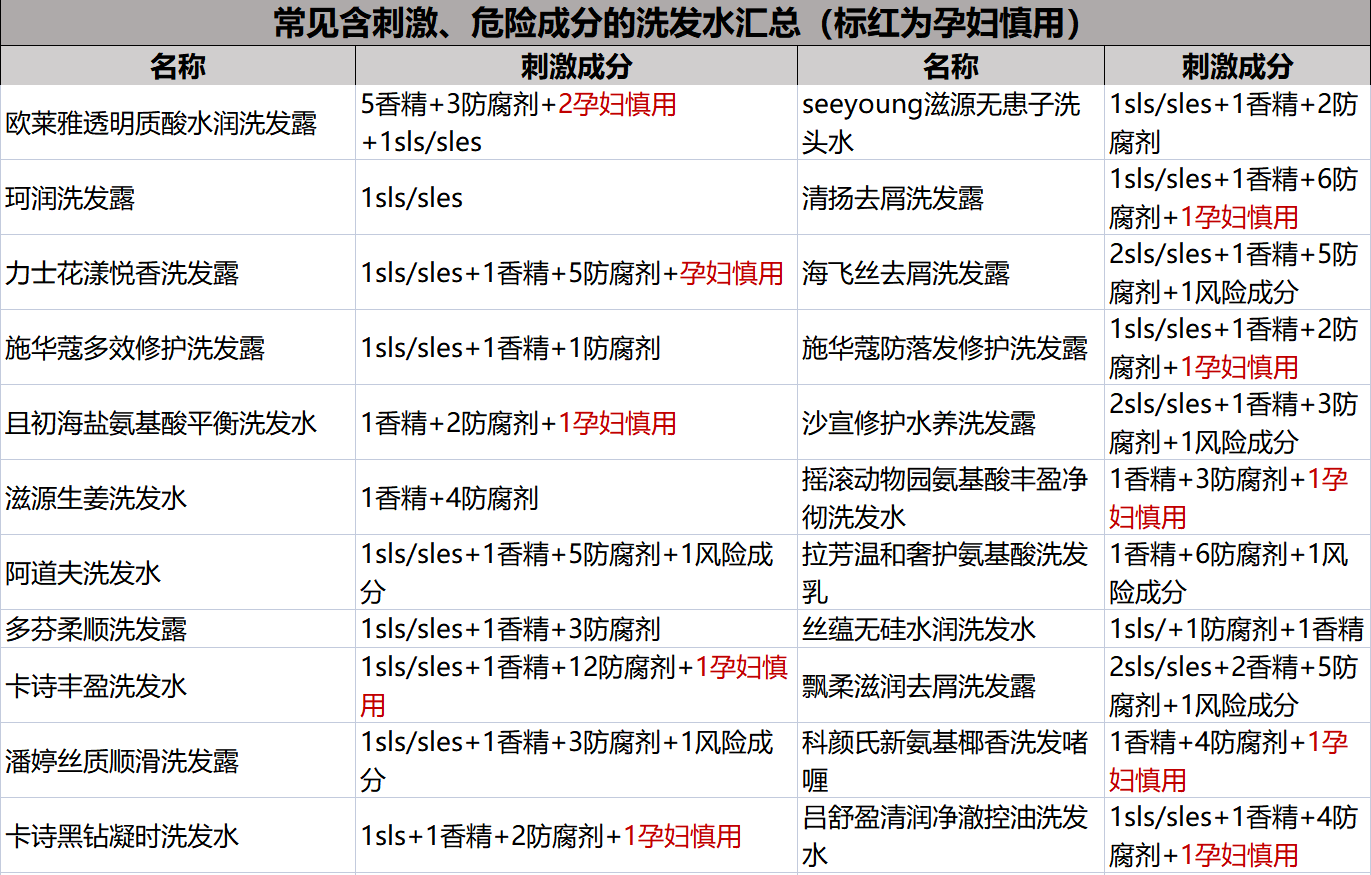The height and width of the screenshot is (875, 1371).
Task: Select the cell 拉芳温和奢护氨基酸洗发乳
Action: (951, 572)
